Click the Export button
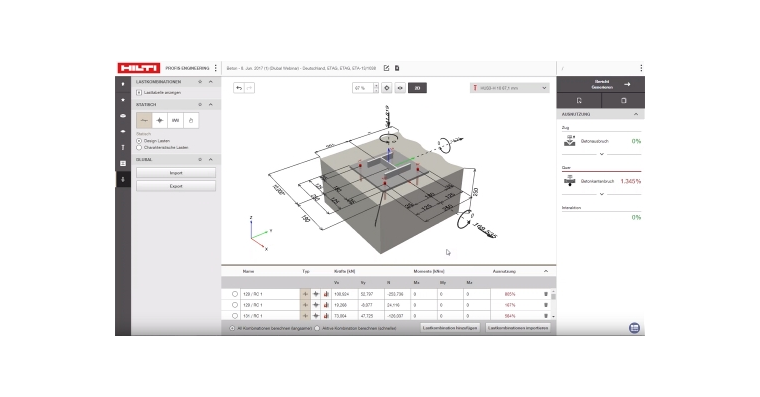 pos(176,186)
